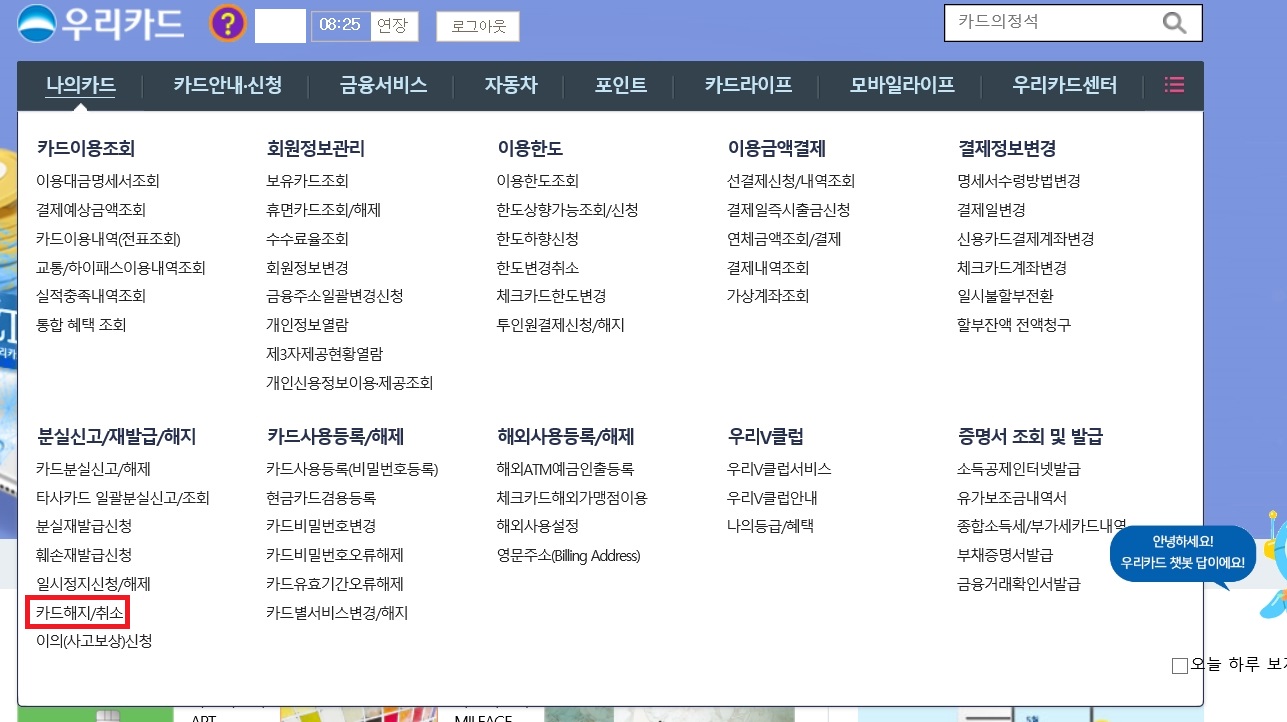Open 통합 혜택 조회
Image resolution: width=1287 pixels, height=722 pixels.
pyautogui.click(x=81, y=325)
